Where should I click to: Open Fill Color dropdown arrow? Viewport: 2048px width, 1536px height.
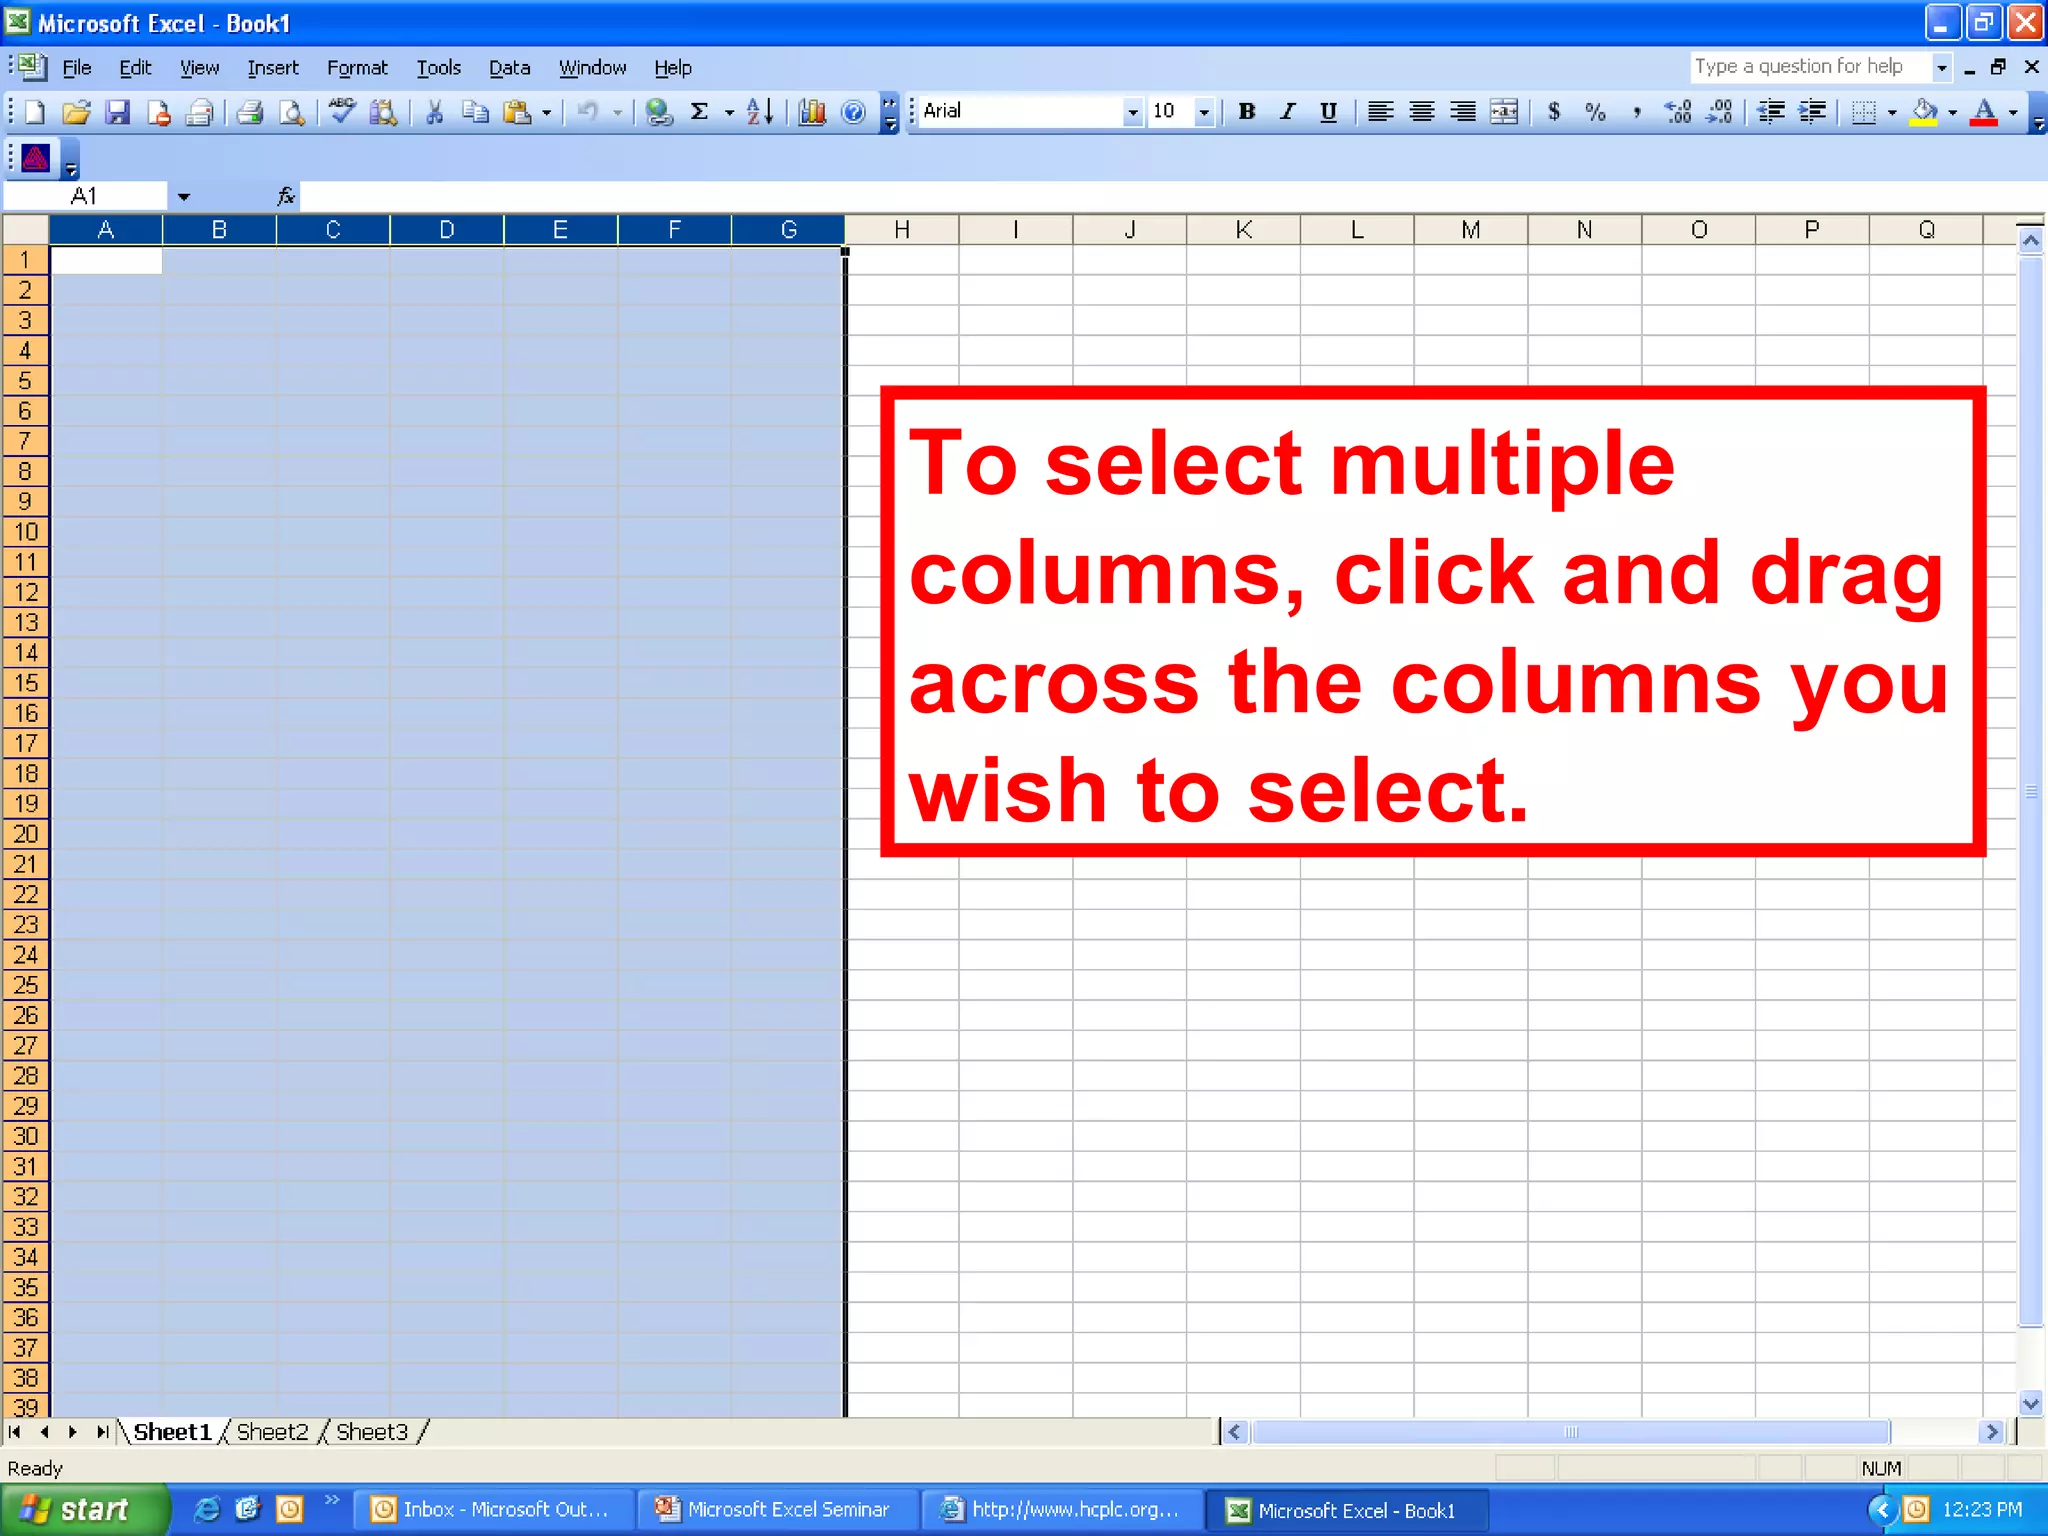coord(1952,112)
